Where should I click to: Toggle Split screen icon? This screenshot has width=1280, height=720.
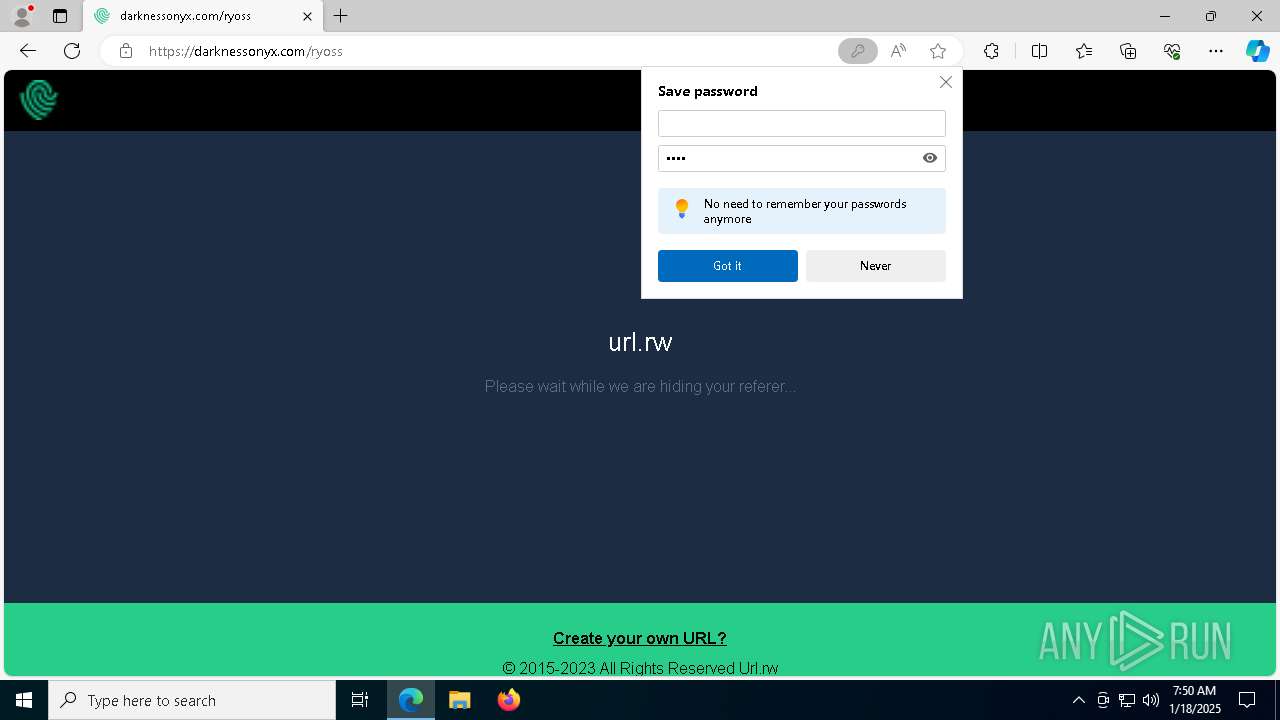(1039, 51)
